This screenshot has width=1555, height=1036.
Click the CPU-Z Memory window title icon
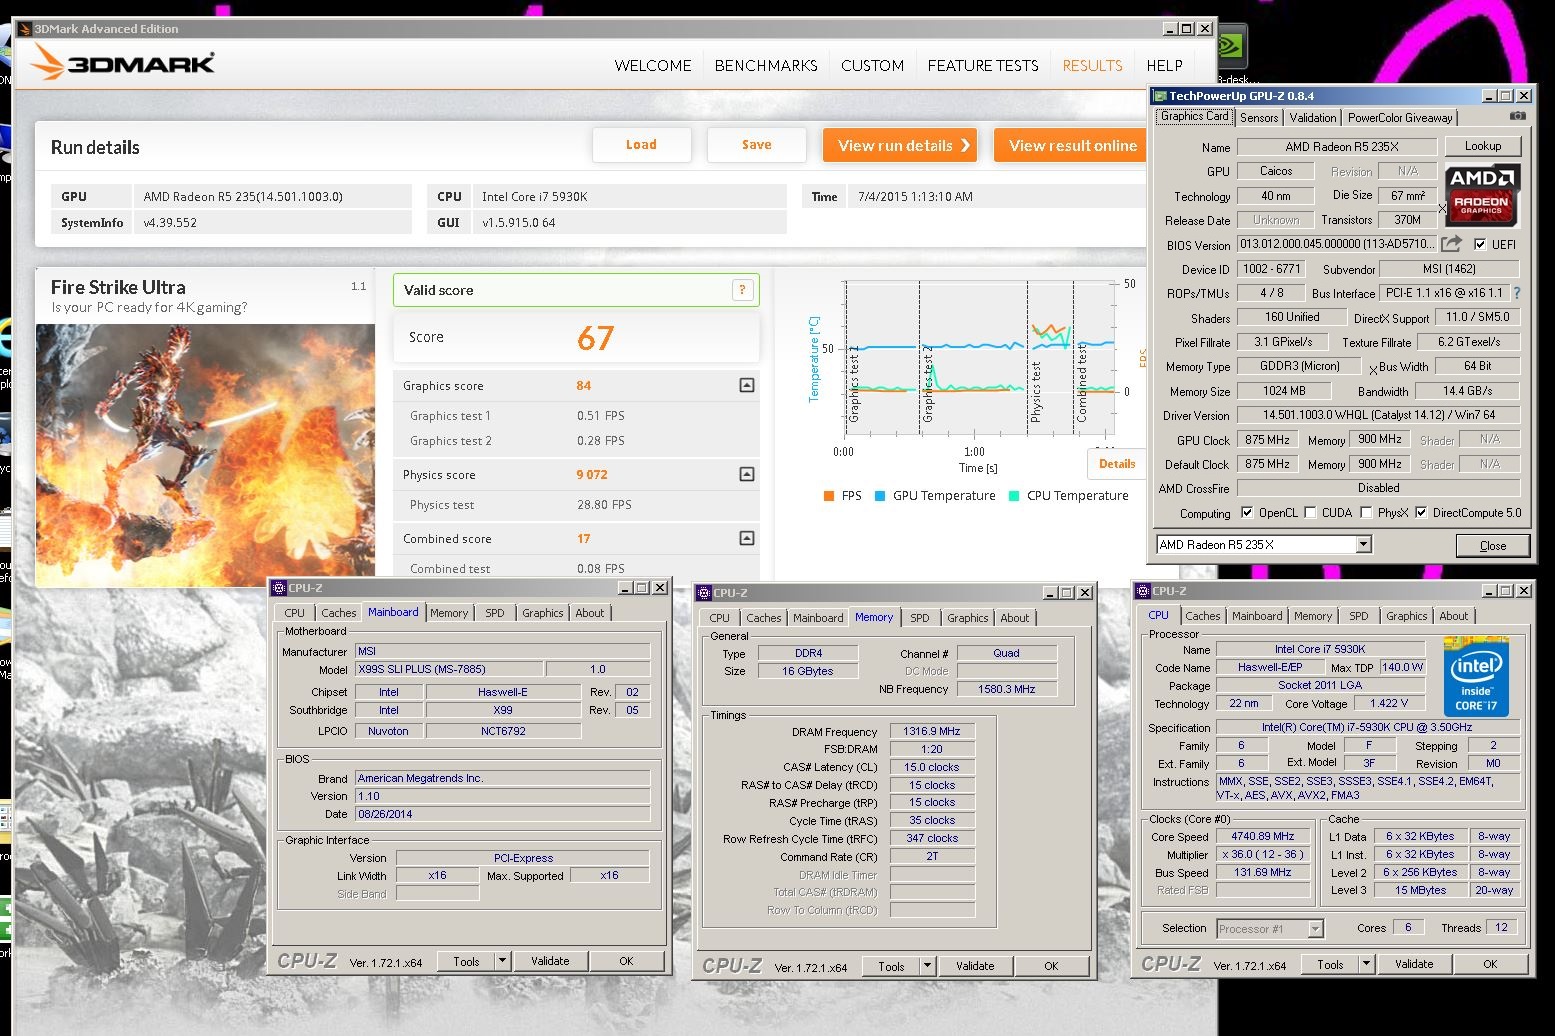[705, 593]
